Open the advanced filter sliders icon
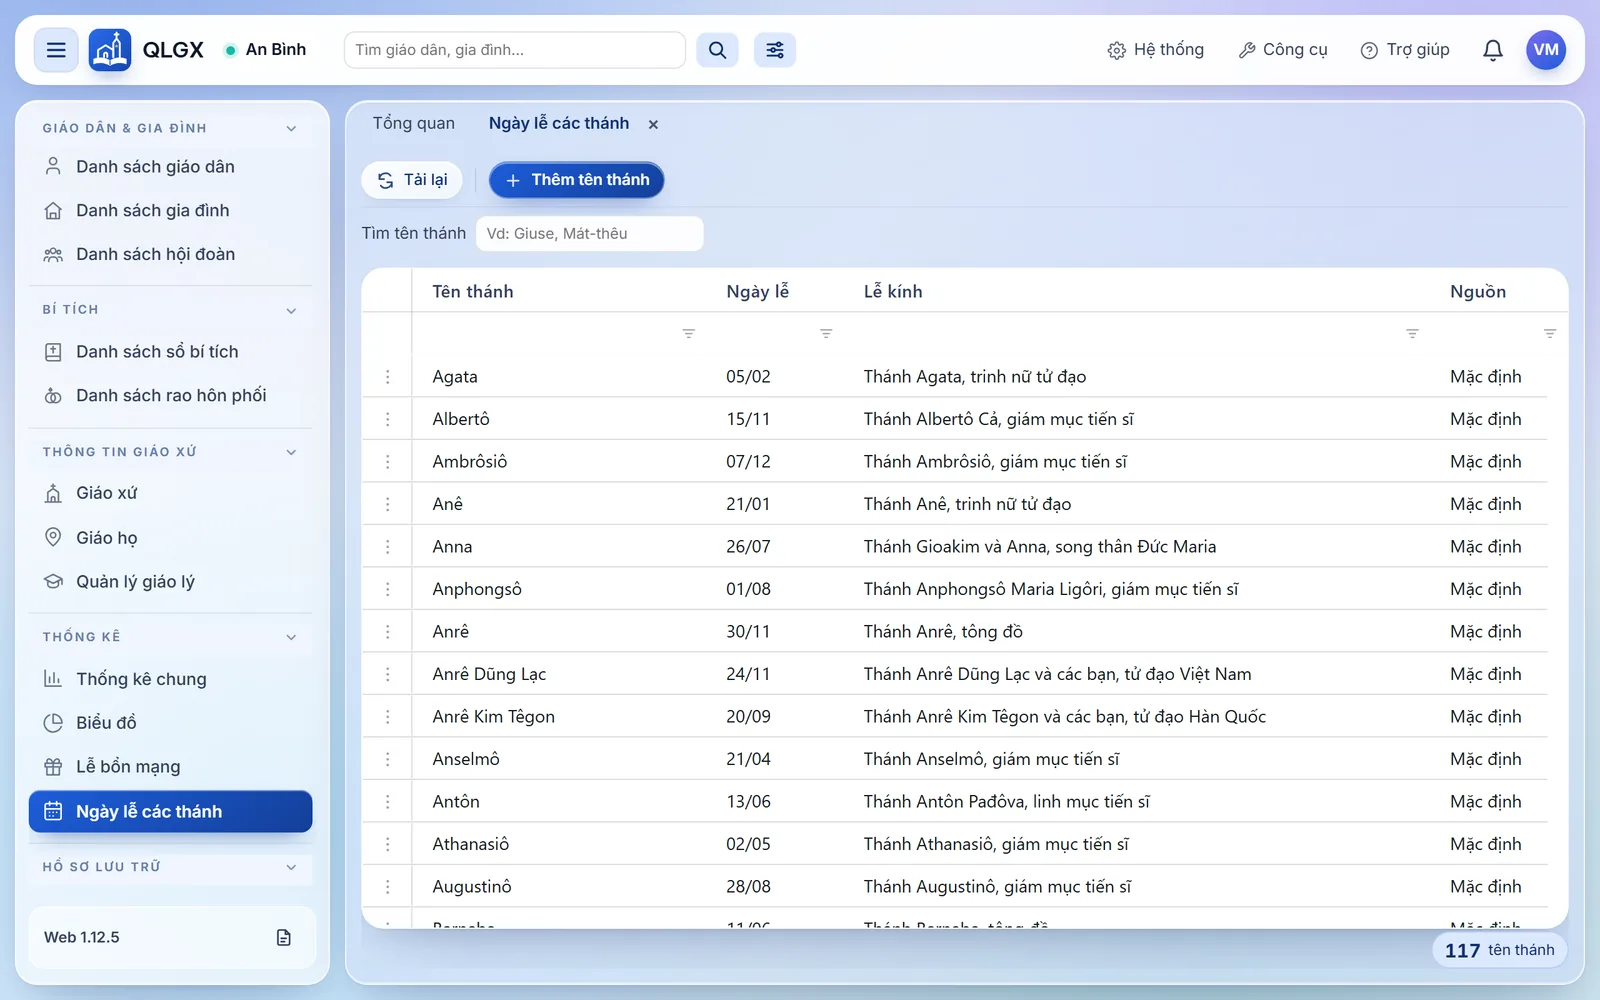 [775, 50]
